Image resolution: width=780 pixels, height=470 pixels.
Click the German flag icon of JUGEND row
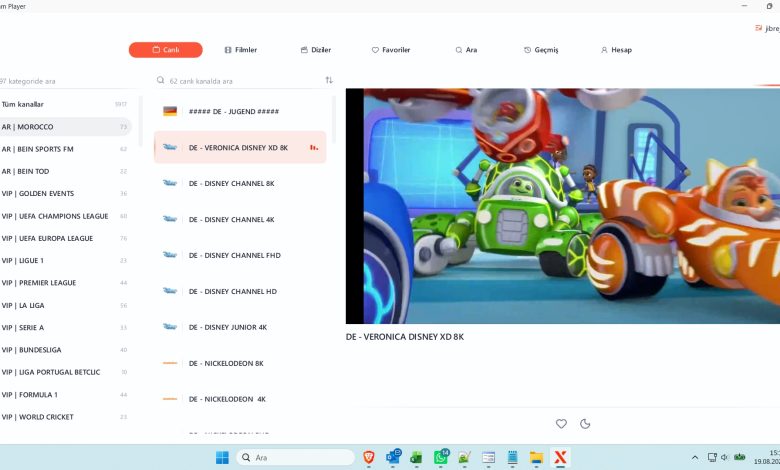tap(170, 111)
